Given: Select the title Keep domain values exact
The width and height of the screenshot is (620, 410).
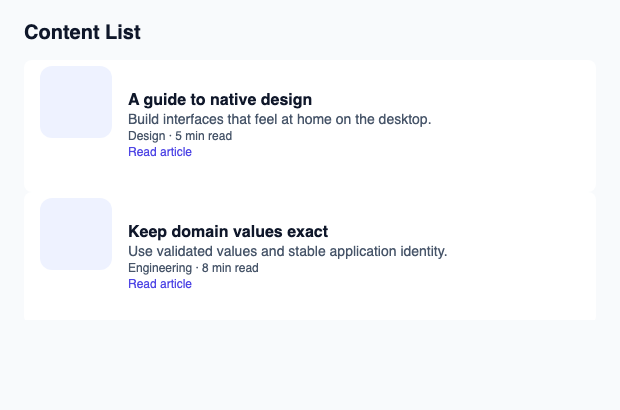Looking at the screenshot, I should point(228,232).
